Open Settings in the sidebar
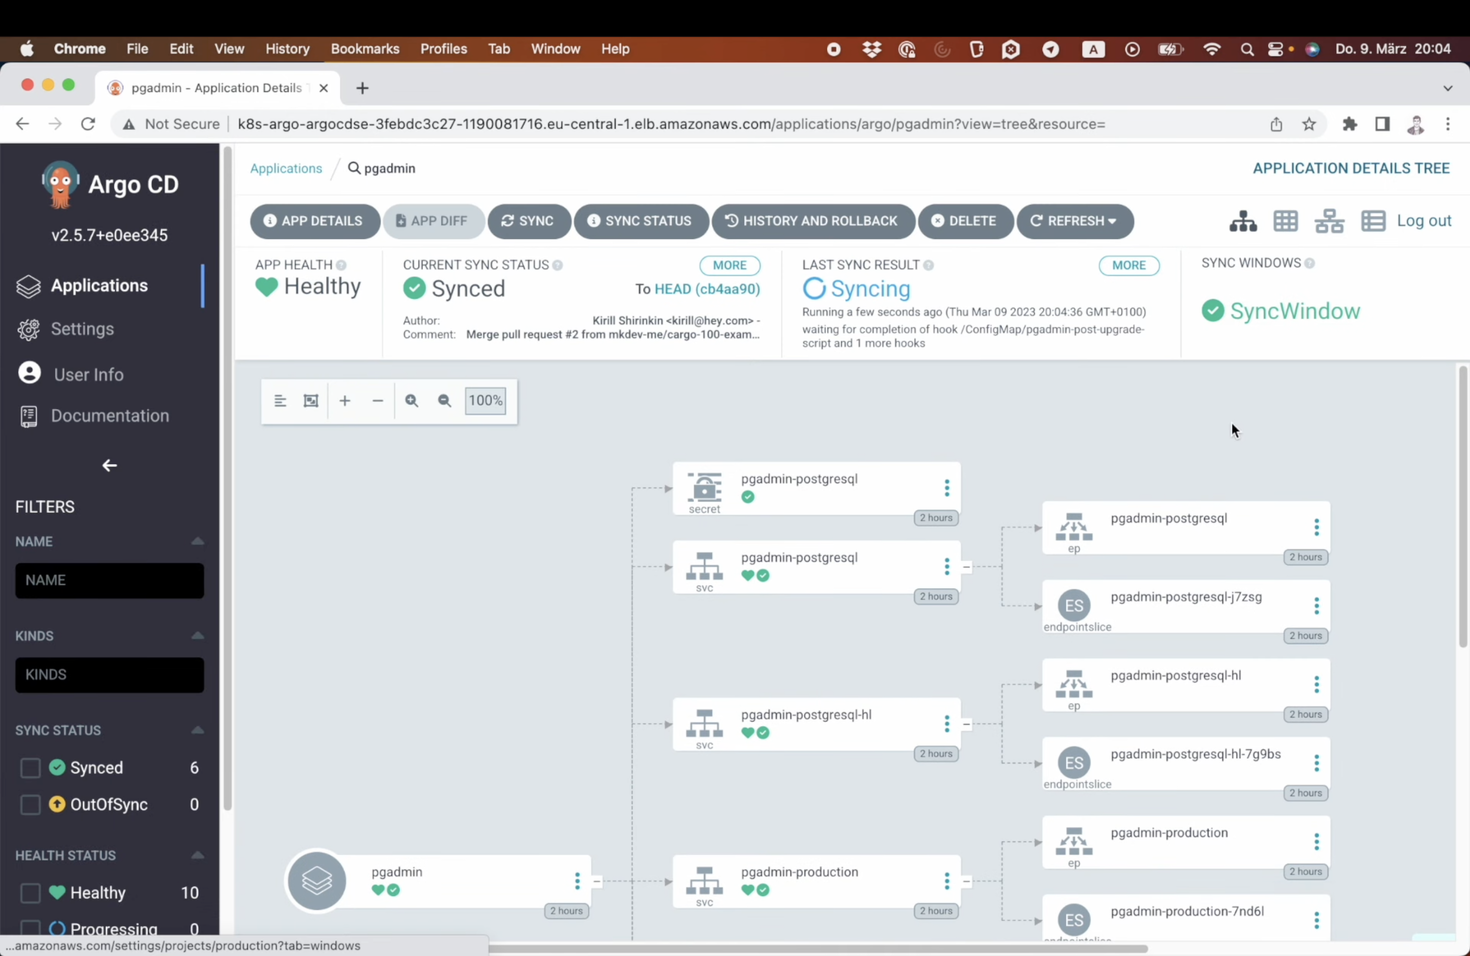 [82, 329]
